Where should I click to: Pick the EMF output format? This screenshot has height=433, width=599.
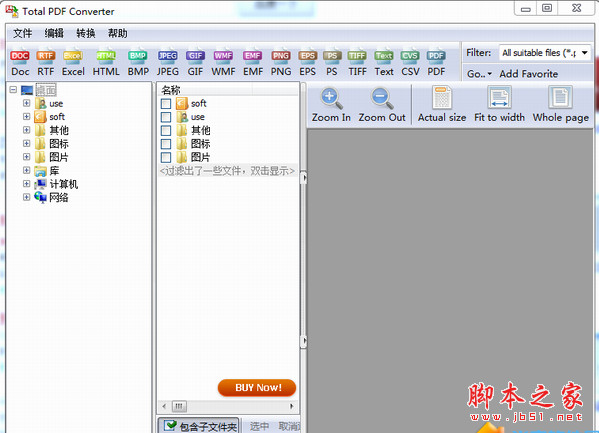(x=253, y=63)
